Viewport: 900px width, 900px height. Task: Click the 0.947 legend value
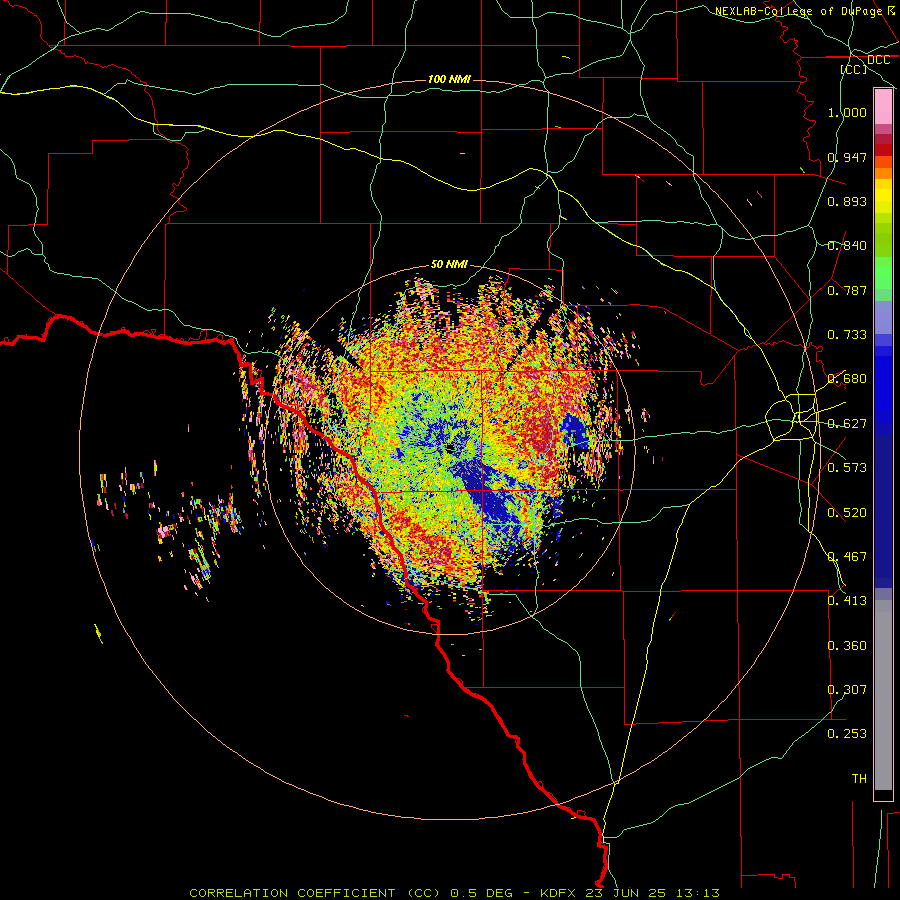click(x=847, y=157)
